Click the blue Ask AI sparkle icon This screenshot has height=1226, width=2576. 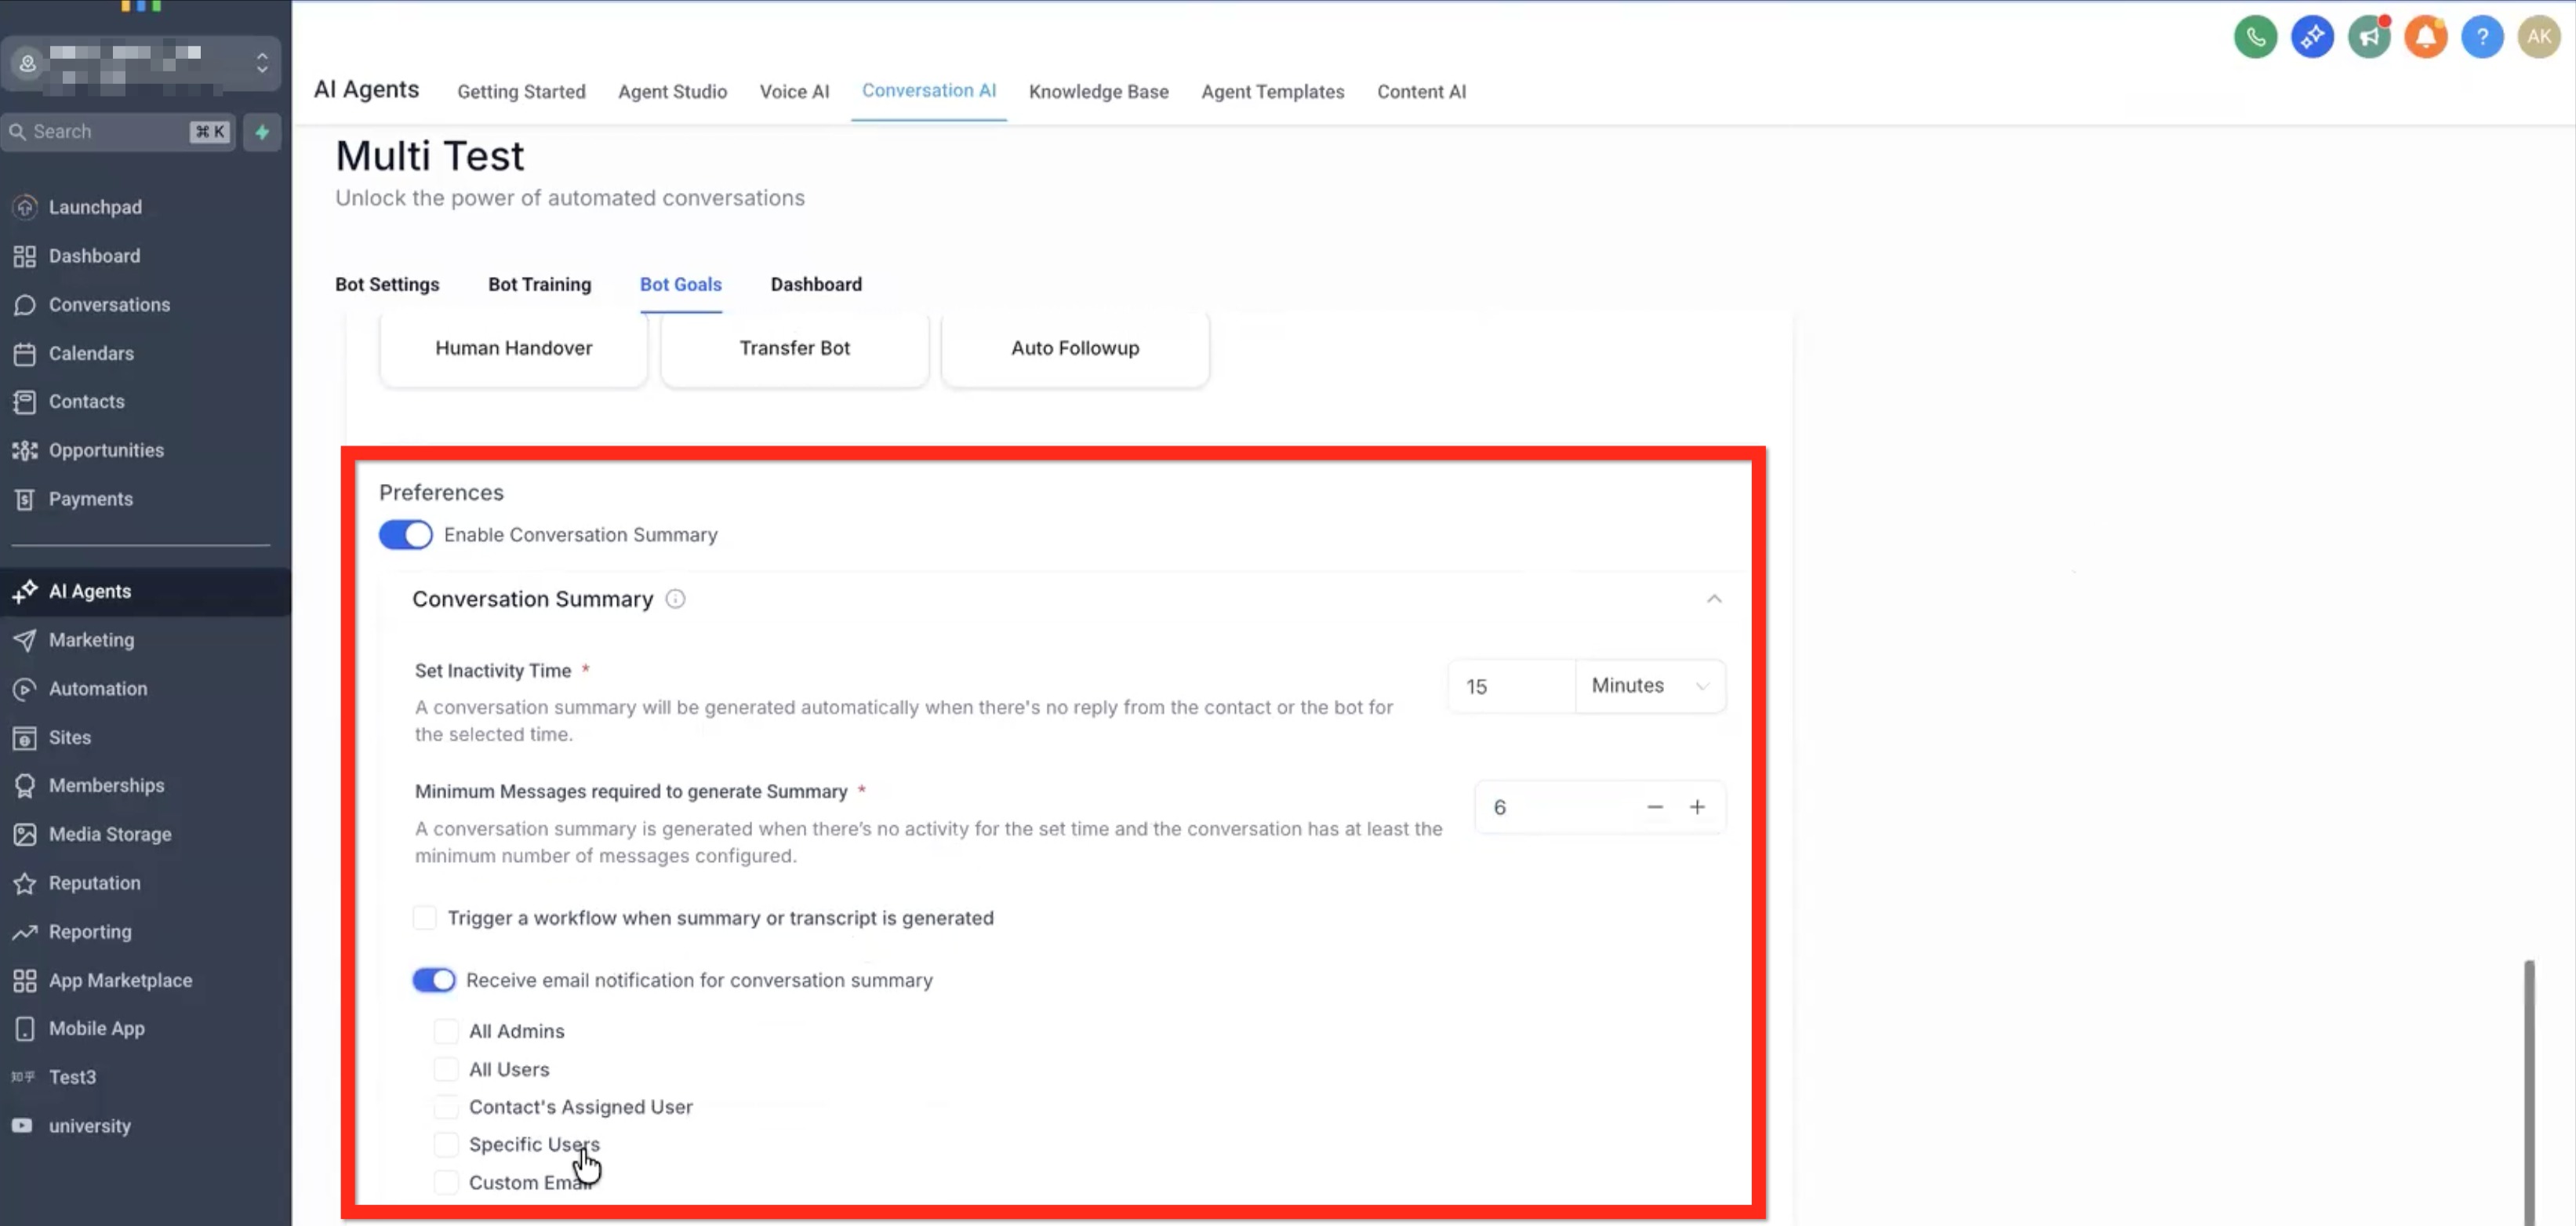click(2312, 37)
